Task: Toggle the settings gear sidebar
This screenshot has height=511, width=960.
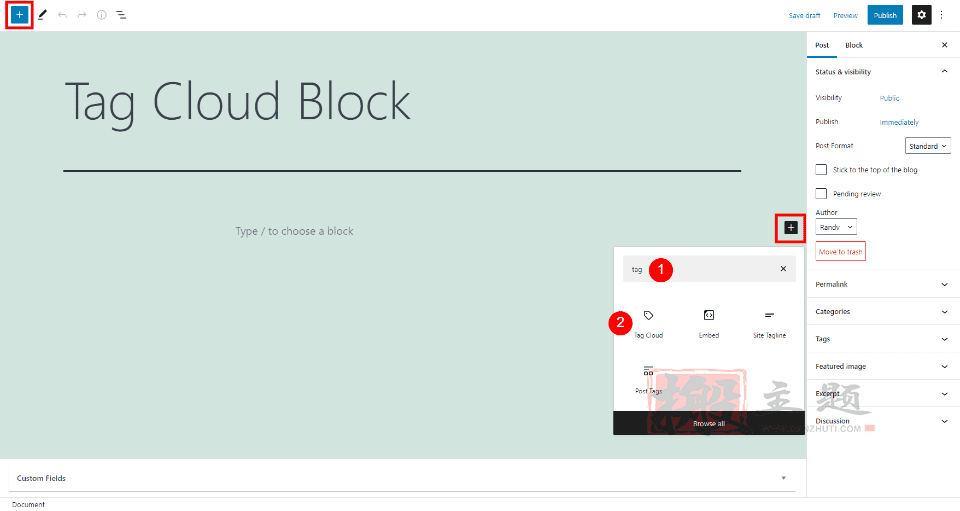Action: click(921, 15)
